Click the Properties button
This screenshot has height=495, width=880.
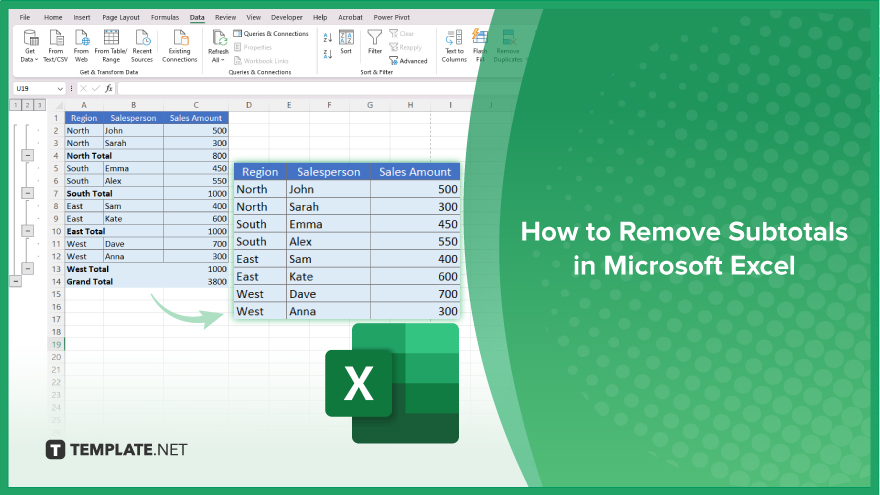253,47
